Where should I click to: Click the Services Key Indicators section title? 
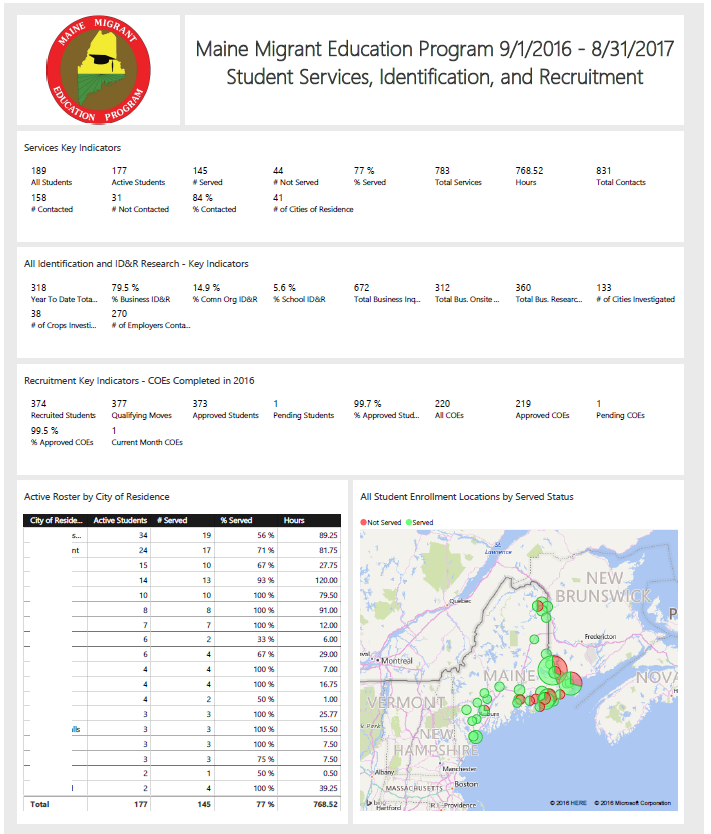[x=72, y=147]
